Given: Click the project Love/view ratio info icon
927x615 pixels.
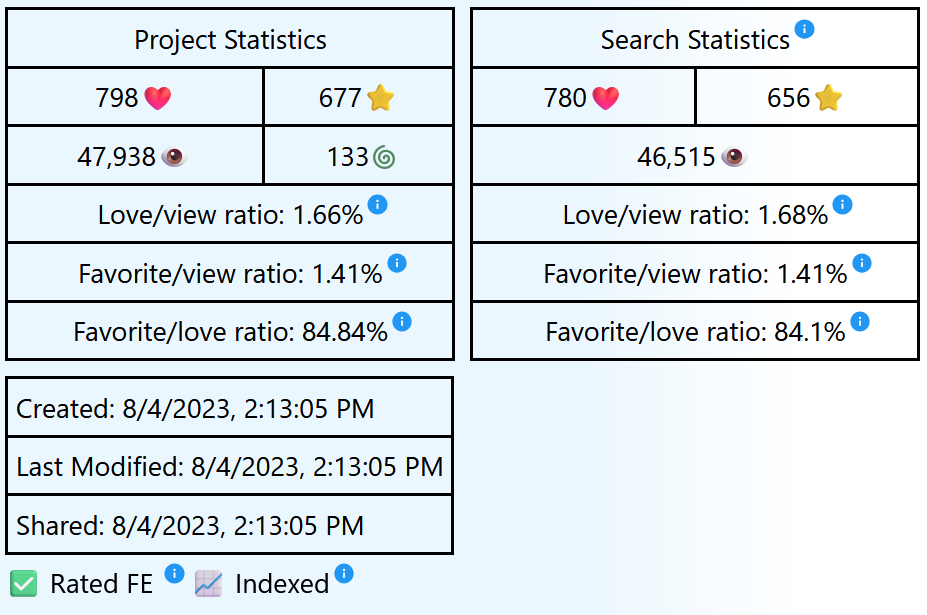Looking at the screenshot, I should tap(377, 205).
